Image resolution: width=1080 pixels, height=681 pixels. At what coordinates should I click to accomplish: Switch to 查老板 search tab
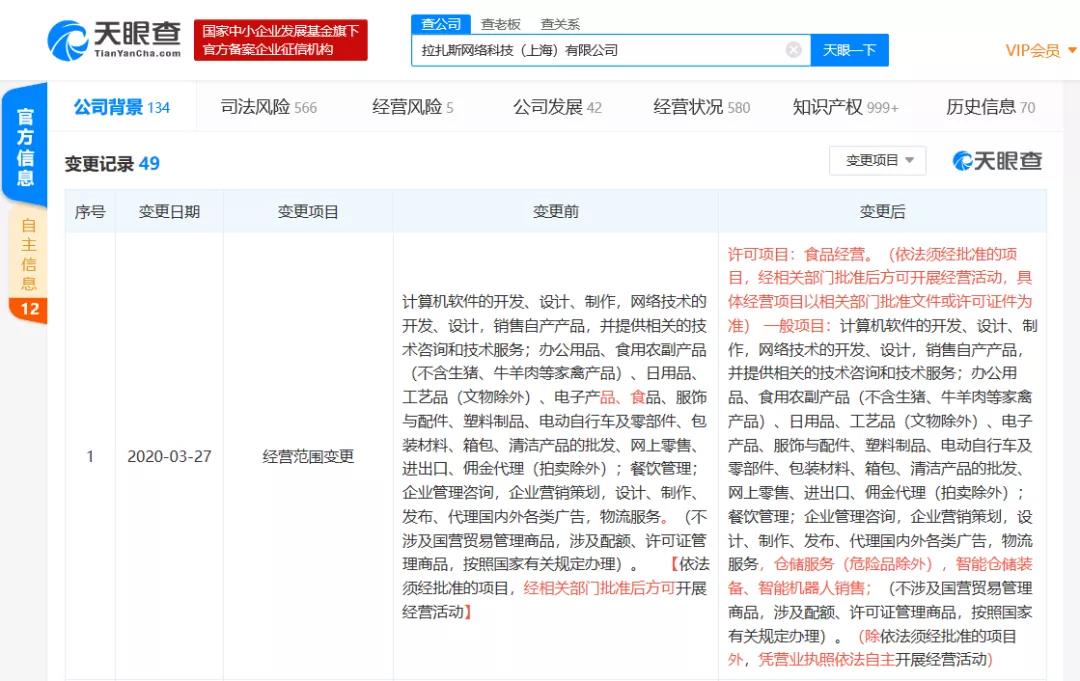point(500,24)
